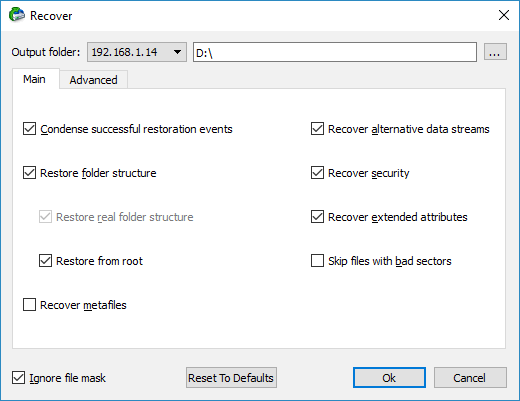This screenshot has width=520, height=401.
Task: Click Reset To Defaults button
Action: 231,378
